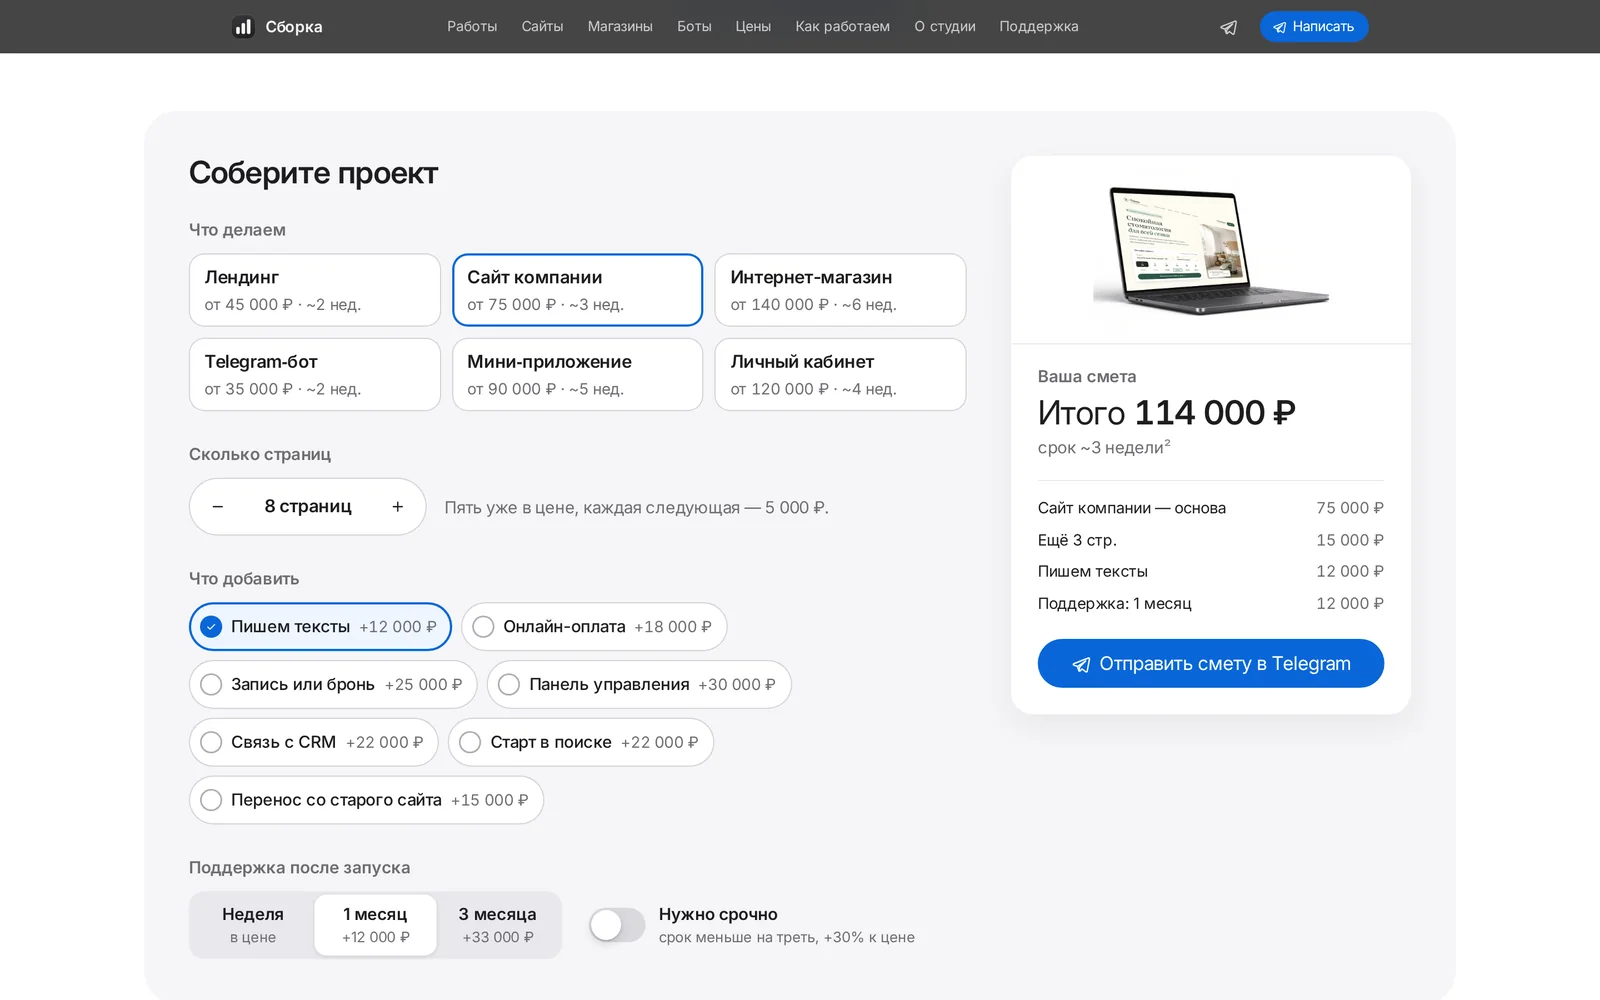Image resolution: width=1600 pixels, height=1000 pixels.
Task: Add the Старт в поиске option
Action: (581, 743)
